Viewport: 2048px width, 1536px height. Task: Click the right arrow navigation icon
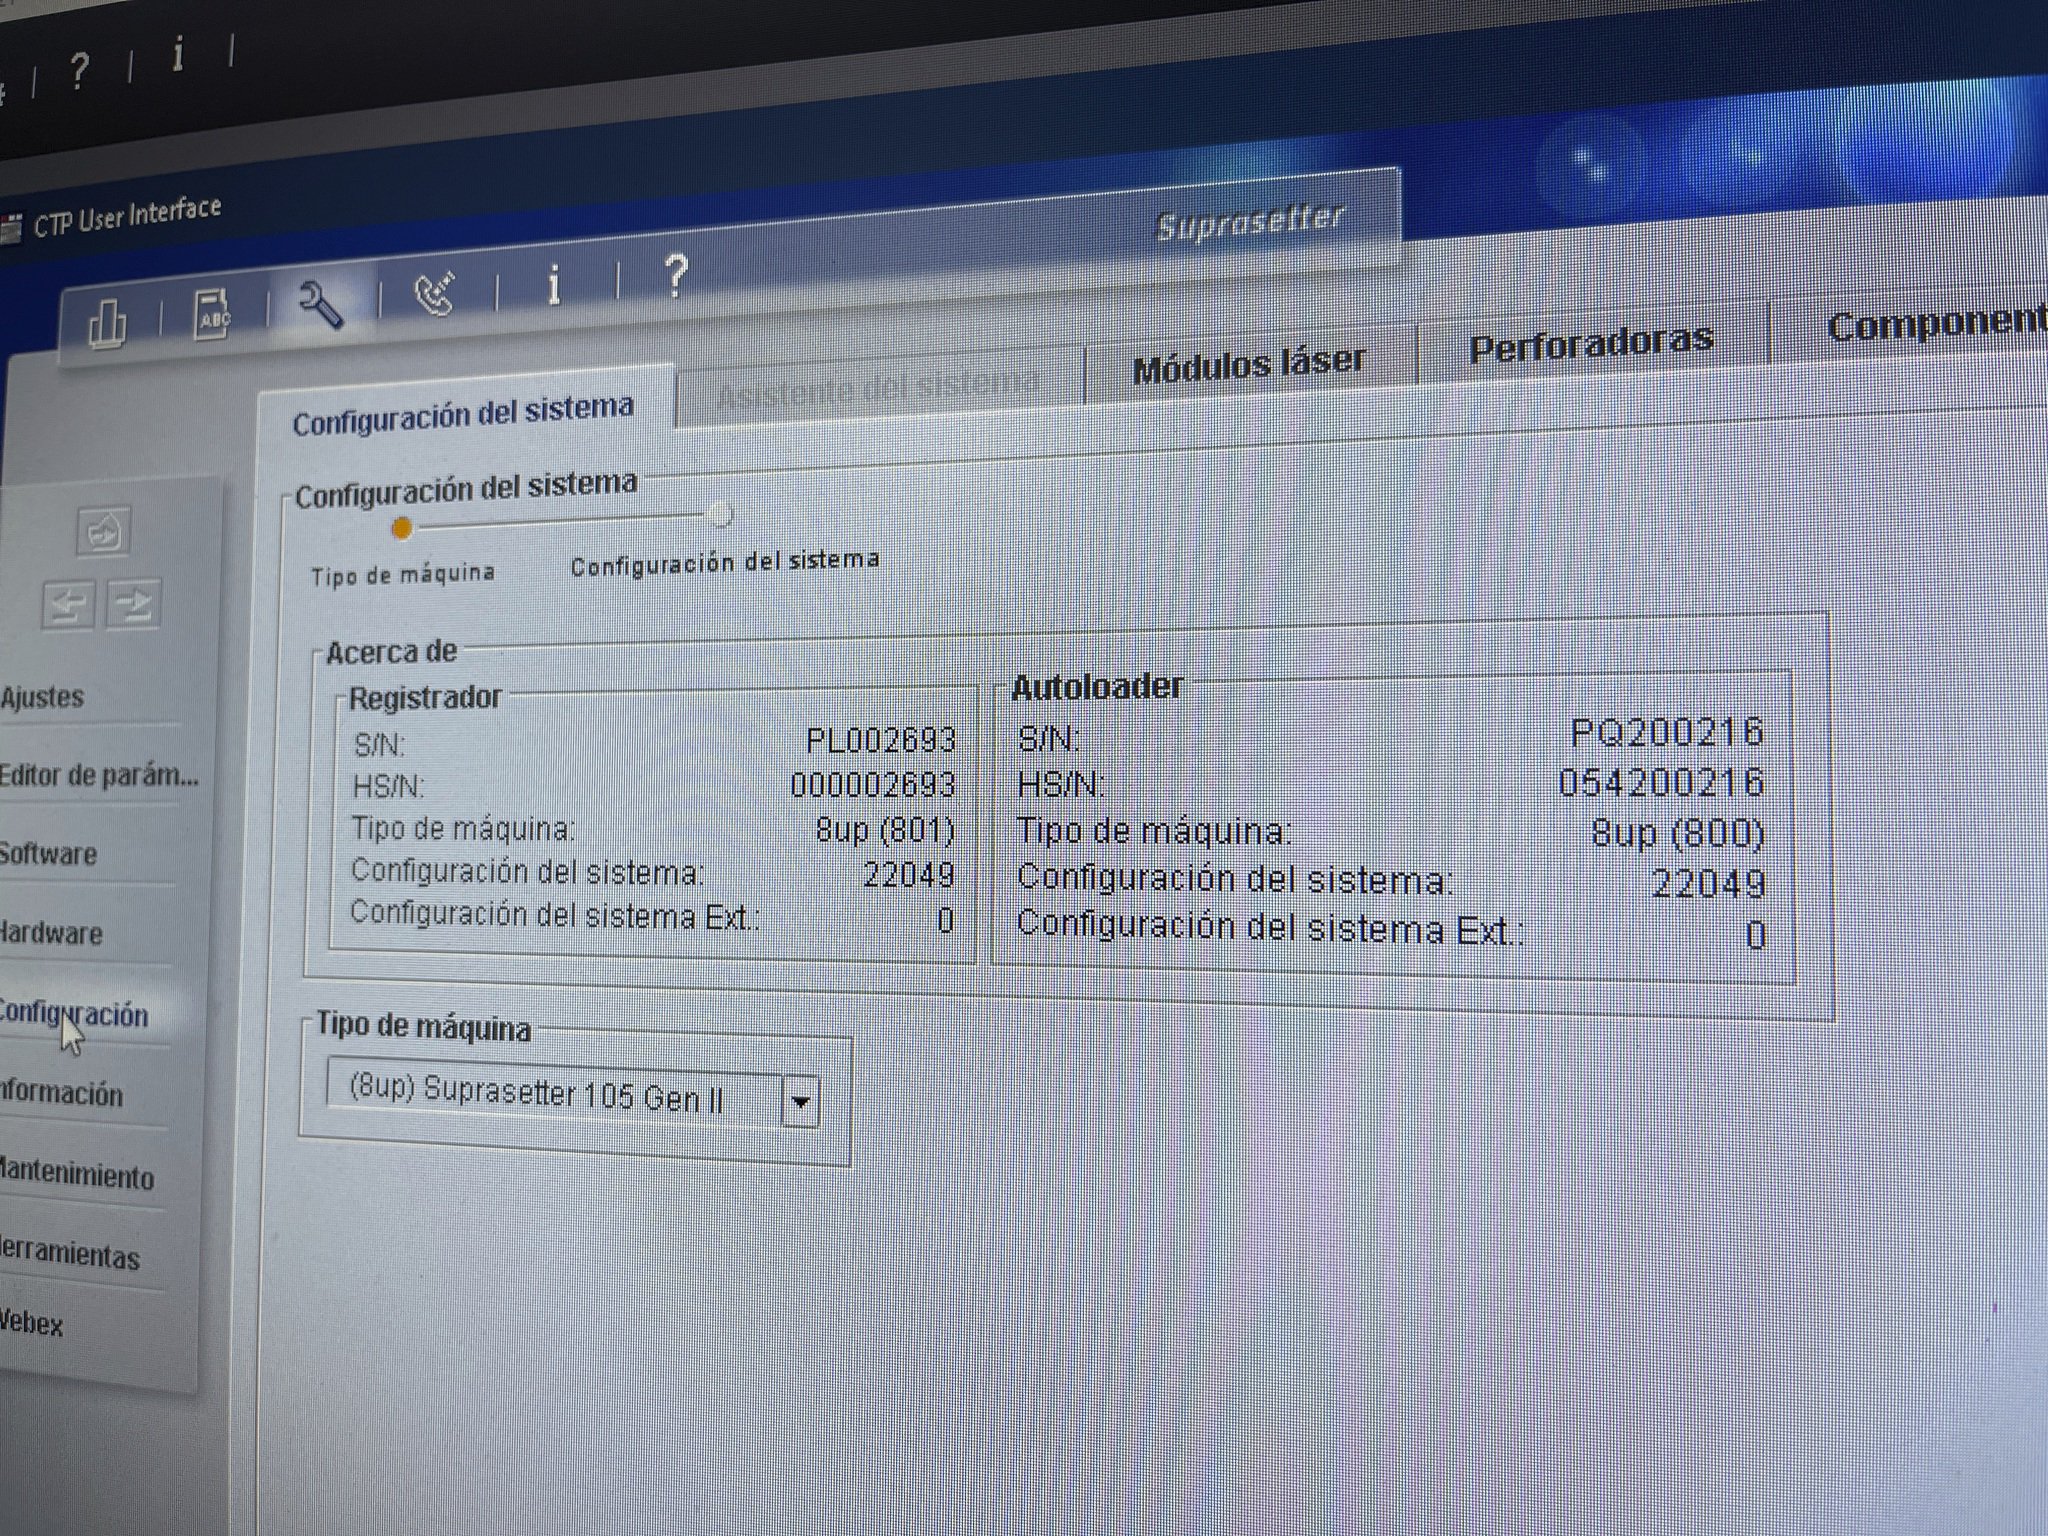(134, 603)
